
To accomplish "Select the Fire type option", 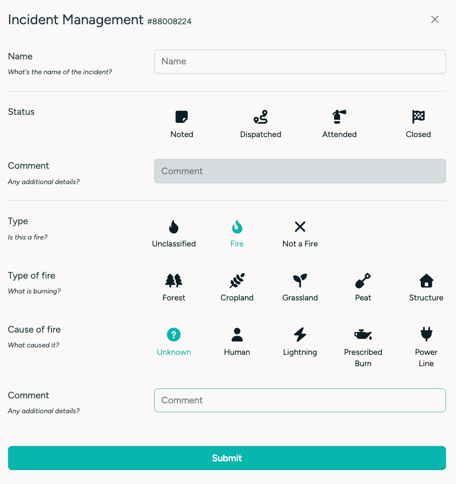I will [237, 234].
